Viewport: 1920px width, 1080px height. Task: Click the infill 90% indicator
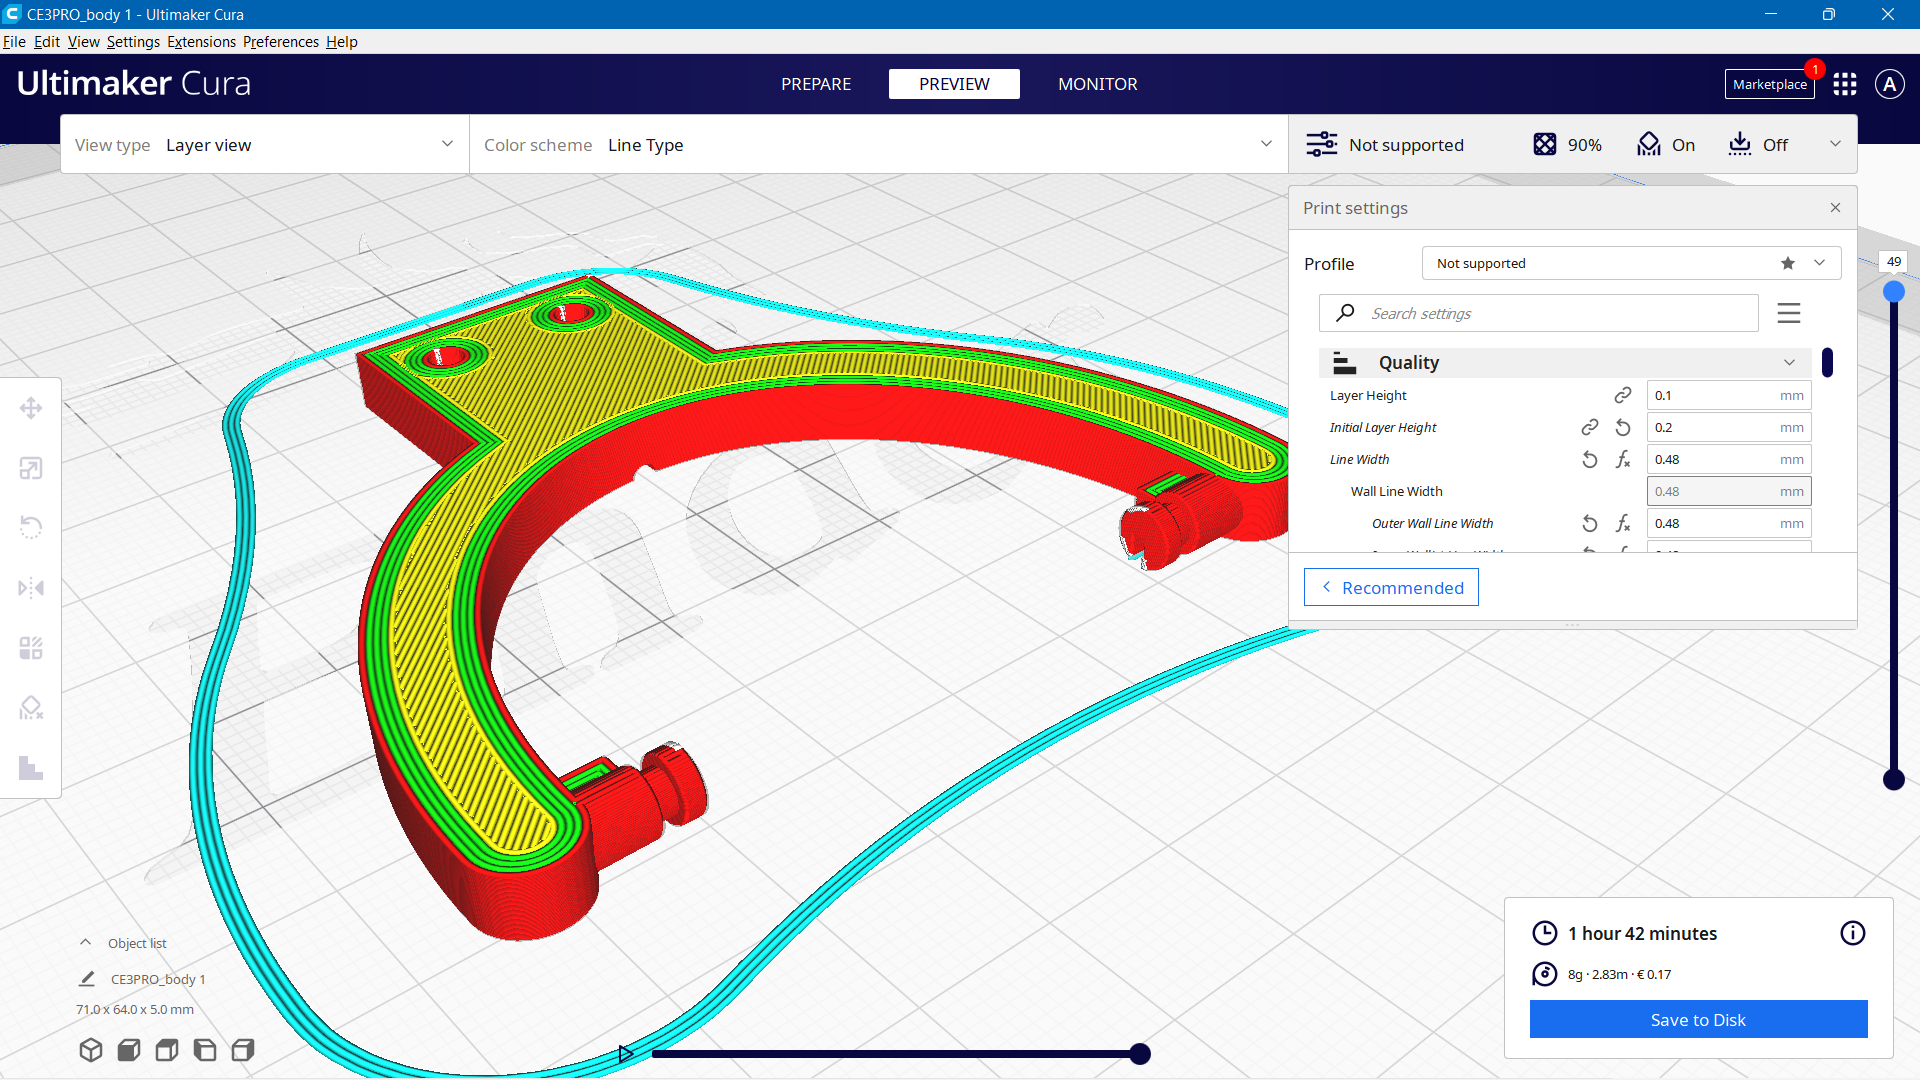(x=1567, y=144)
